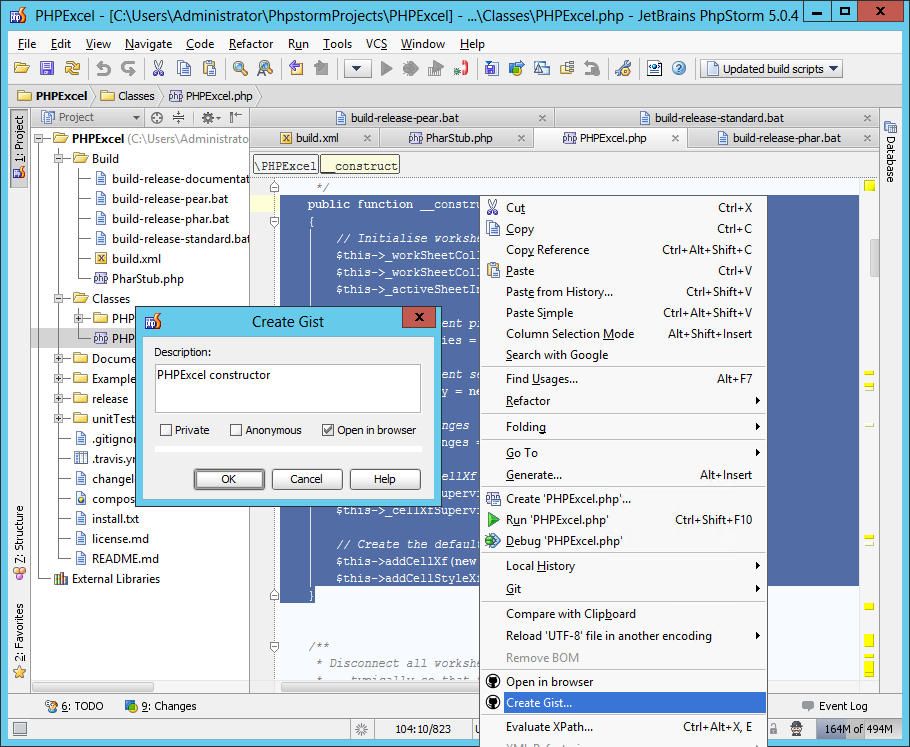The image size is (910, 747).
Task: Click the Undo toolbar icon
Action: coord(103,68)
